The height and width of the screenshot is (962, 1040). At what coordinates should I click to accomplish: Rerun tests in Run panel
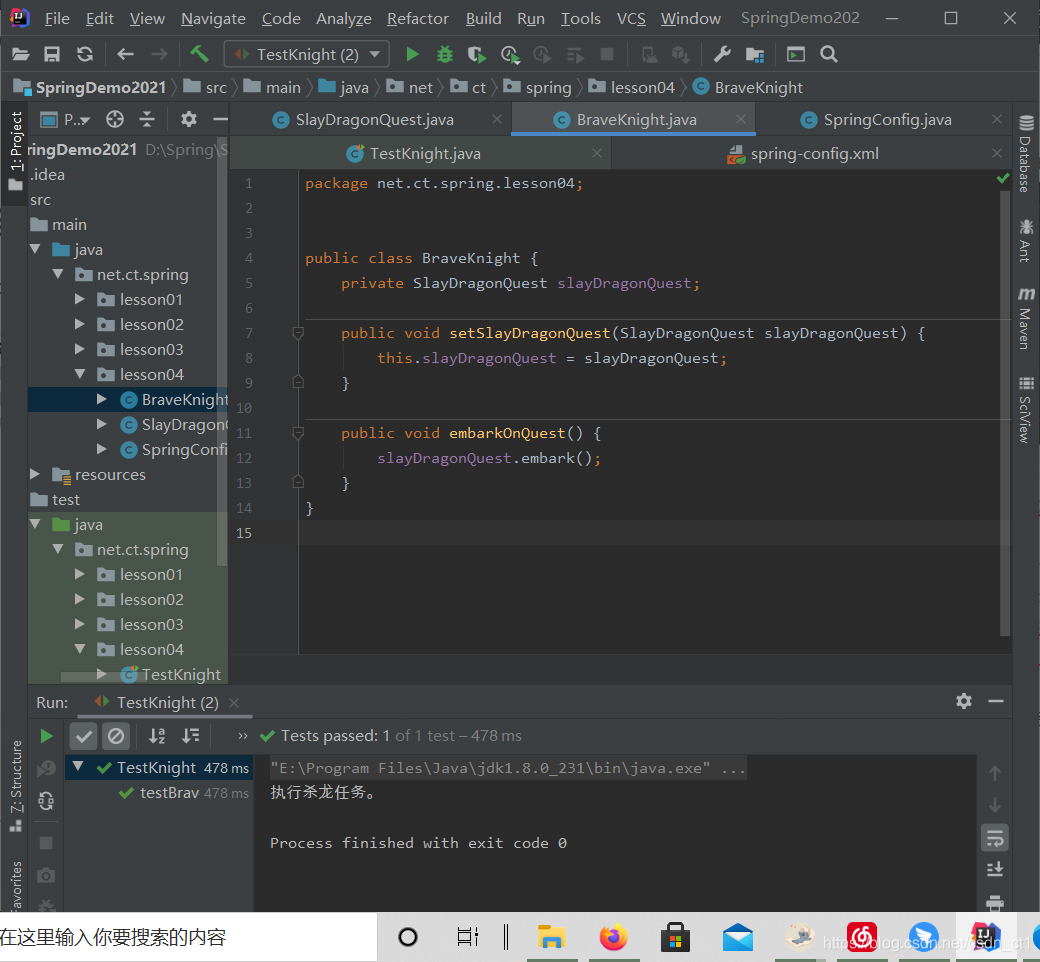(46, 736)
